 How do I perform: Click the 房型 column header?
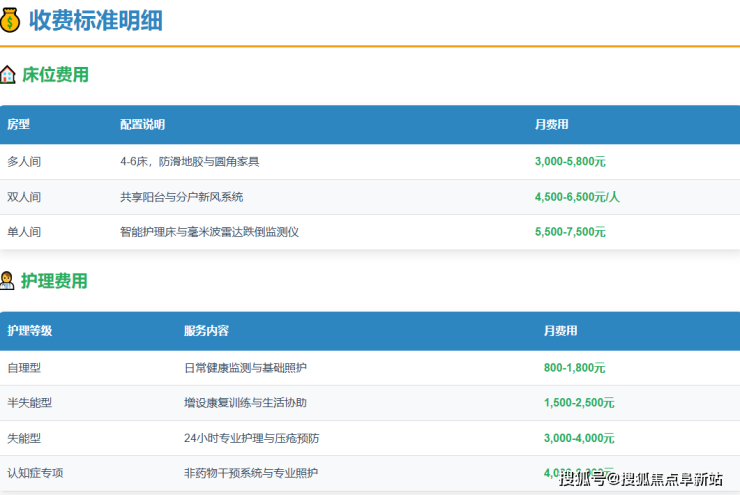[19, 125]
